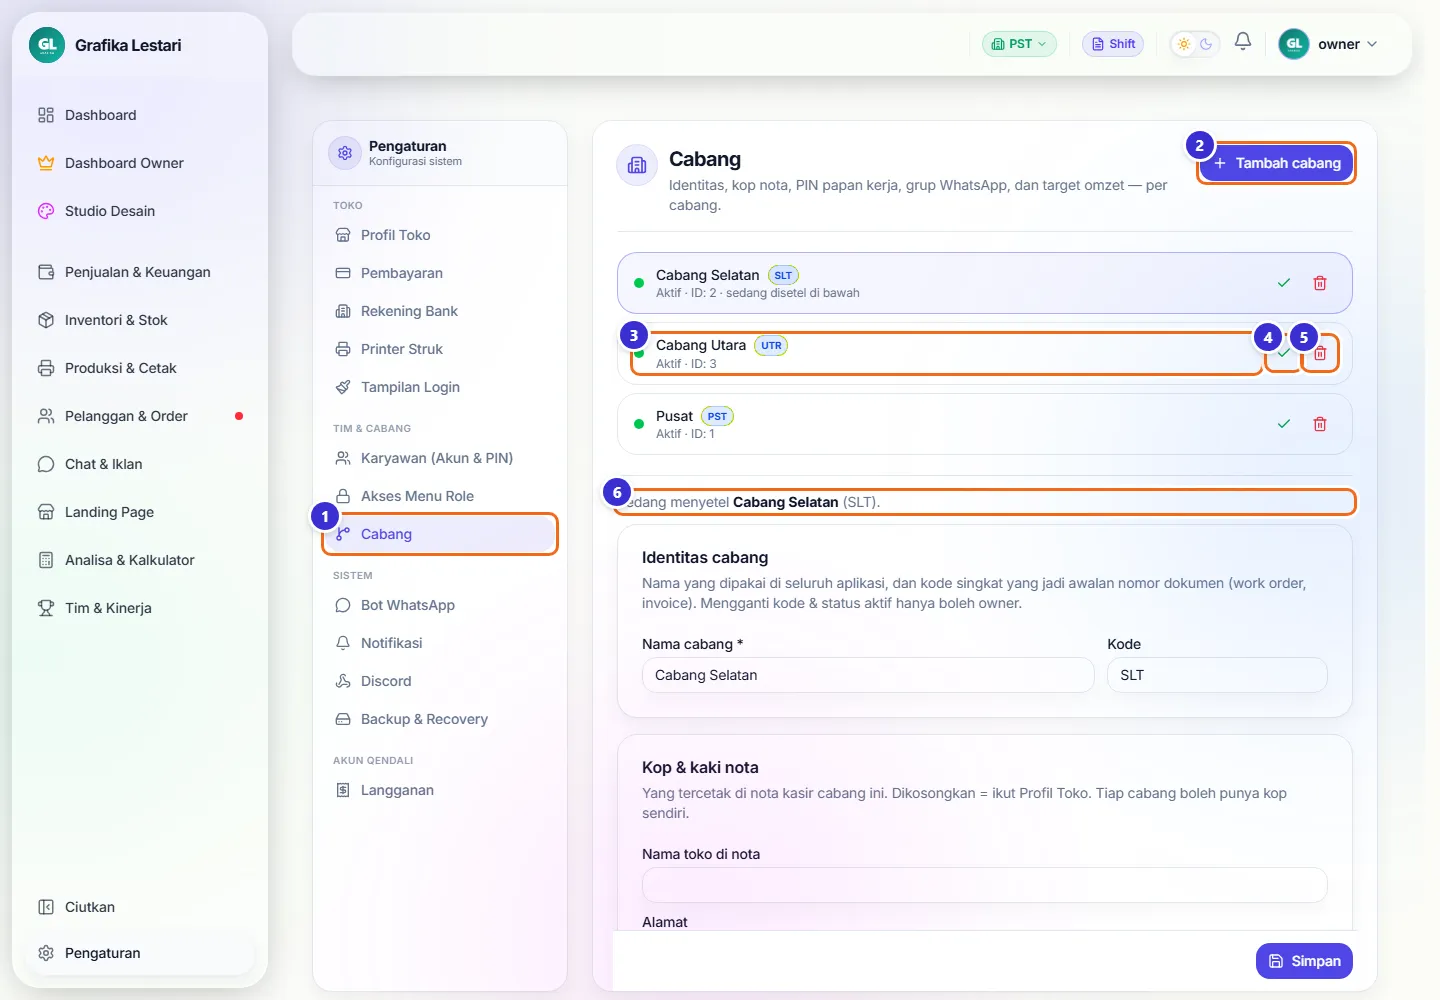This screenshot has width=1440, height=1000.
Task: Switch to dark theme with moon icon
Action: tap(1206, 44)
